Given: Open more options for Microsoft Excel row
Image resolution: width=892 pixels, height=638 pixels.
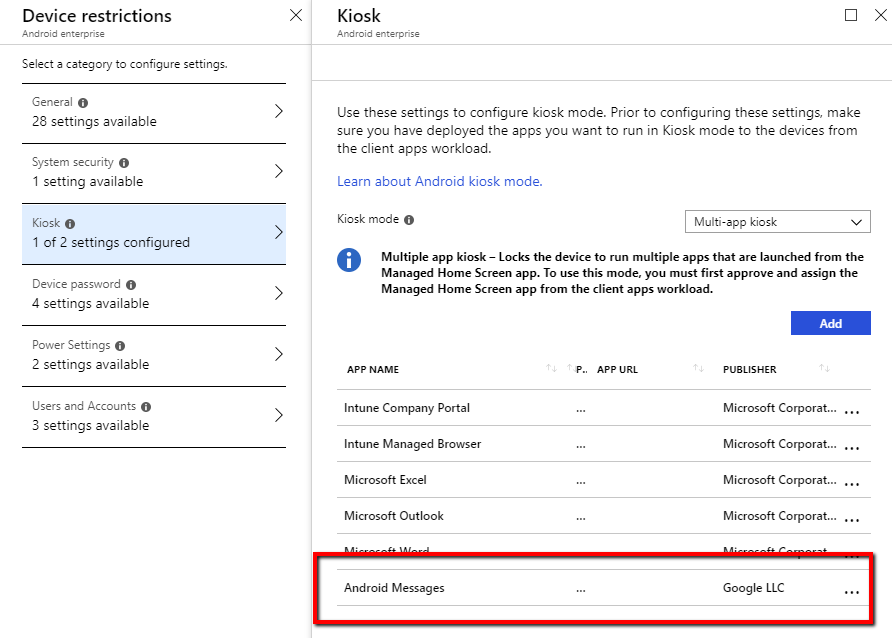Looking at the screenshot, I should (852, 484).
